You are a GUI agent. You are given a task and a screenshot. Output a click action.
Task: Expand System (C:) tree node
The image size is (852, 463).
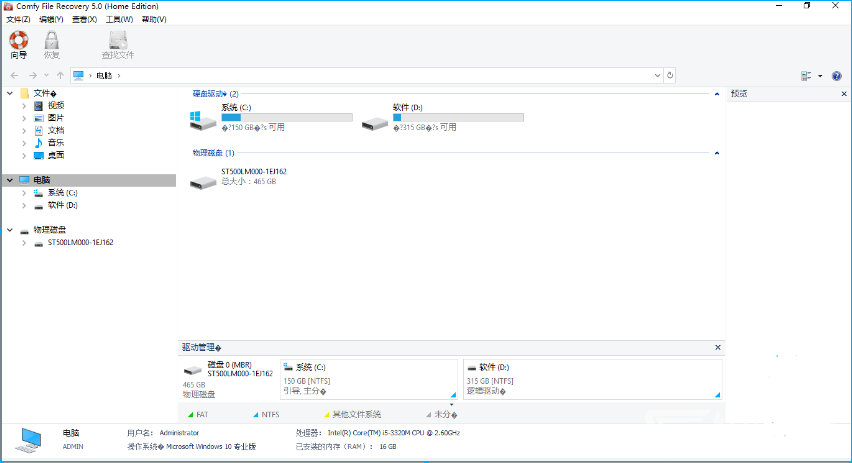pyautogui.click(x=24, y=193)
